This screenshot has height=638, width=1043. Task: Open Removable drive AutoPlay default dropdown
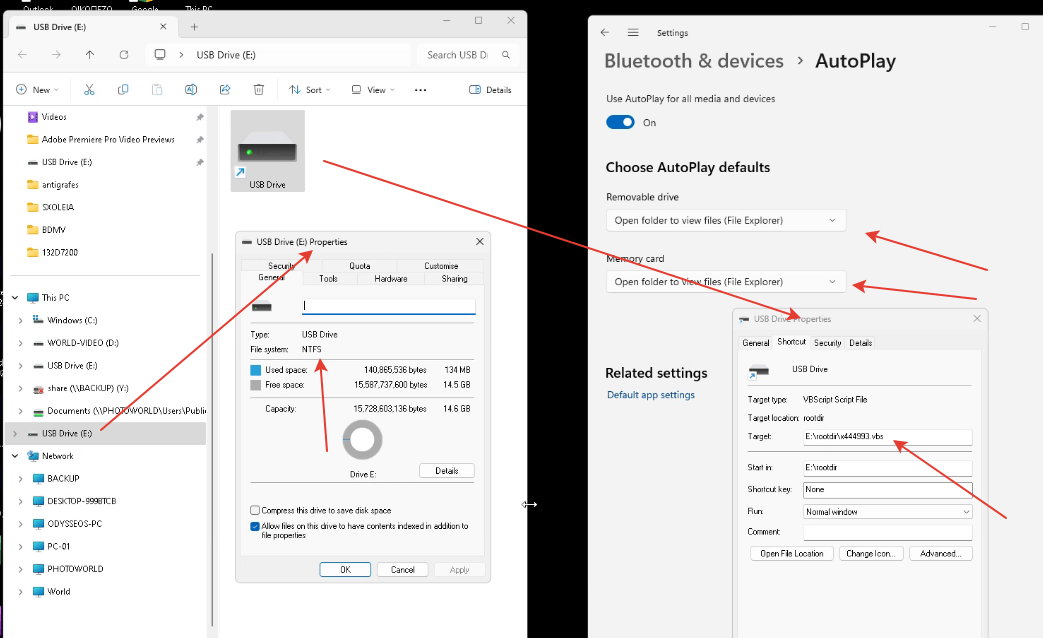pos(726,220)
